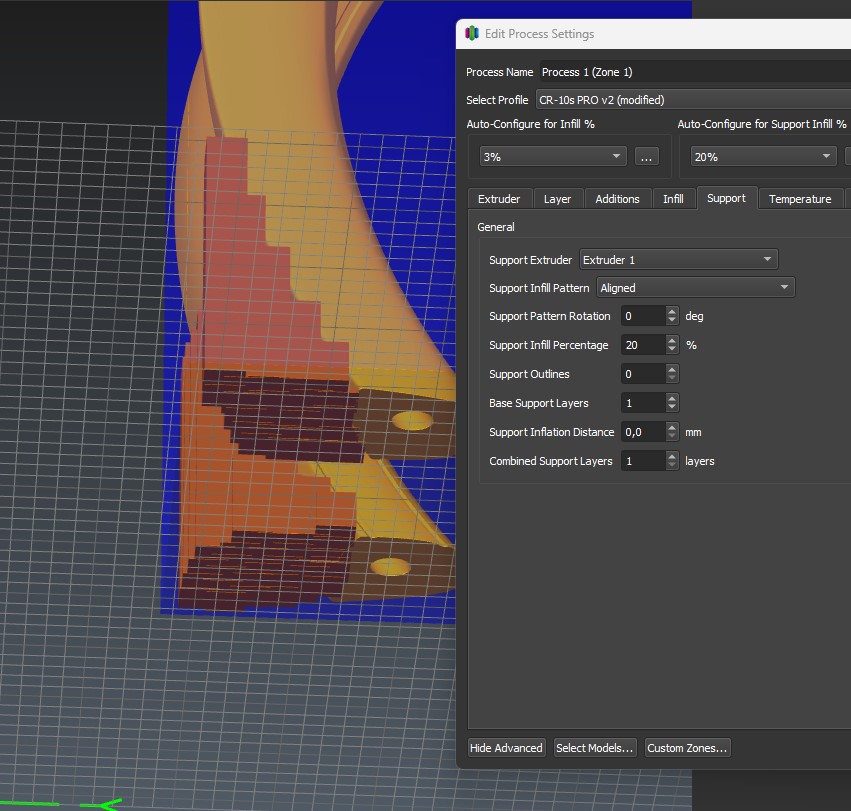The height and width of the screenshot is (811, 851).
Task: Open the Select Profile combo box
Action: [693, 100]
